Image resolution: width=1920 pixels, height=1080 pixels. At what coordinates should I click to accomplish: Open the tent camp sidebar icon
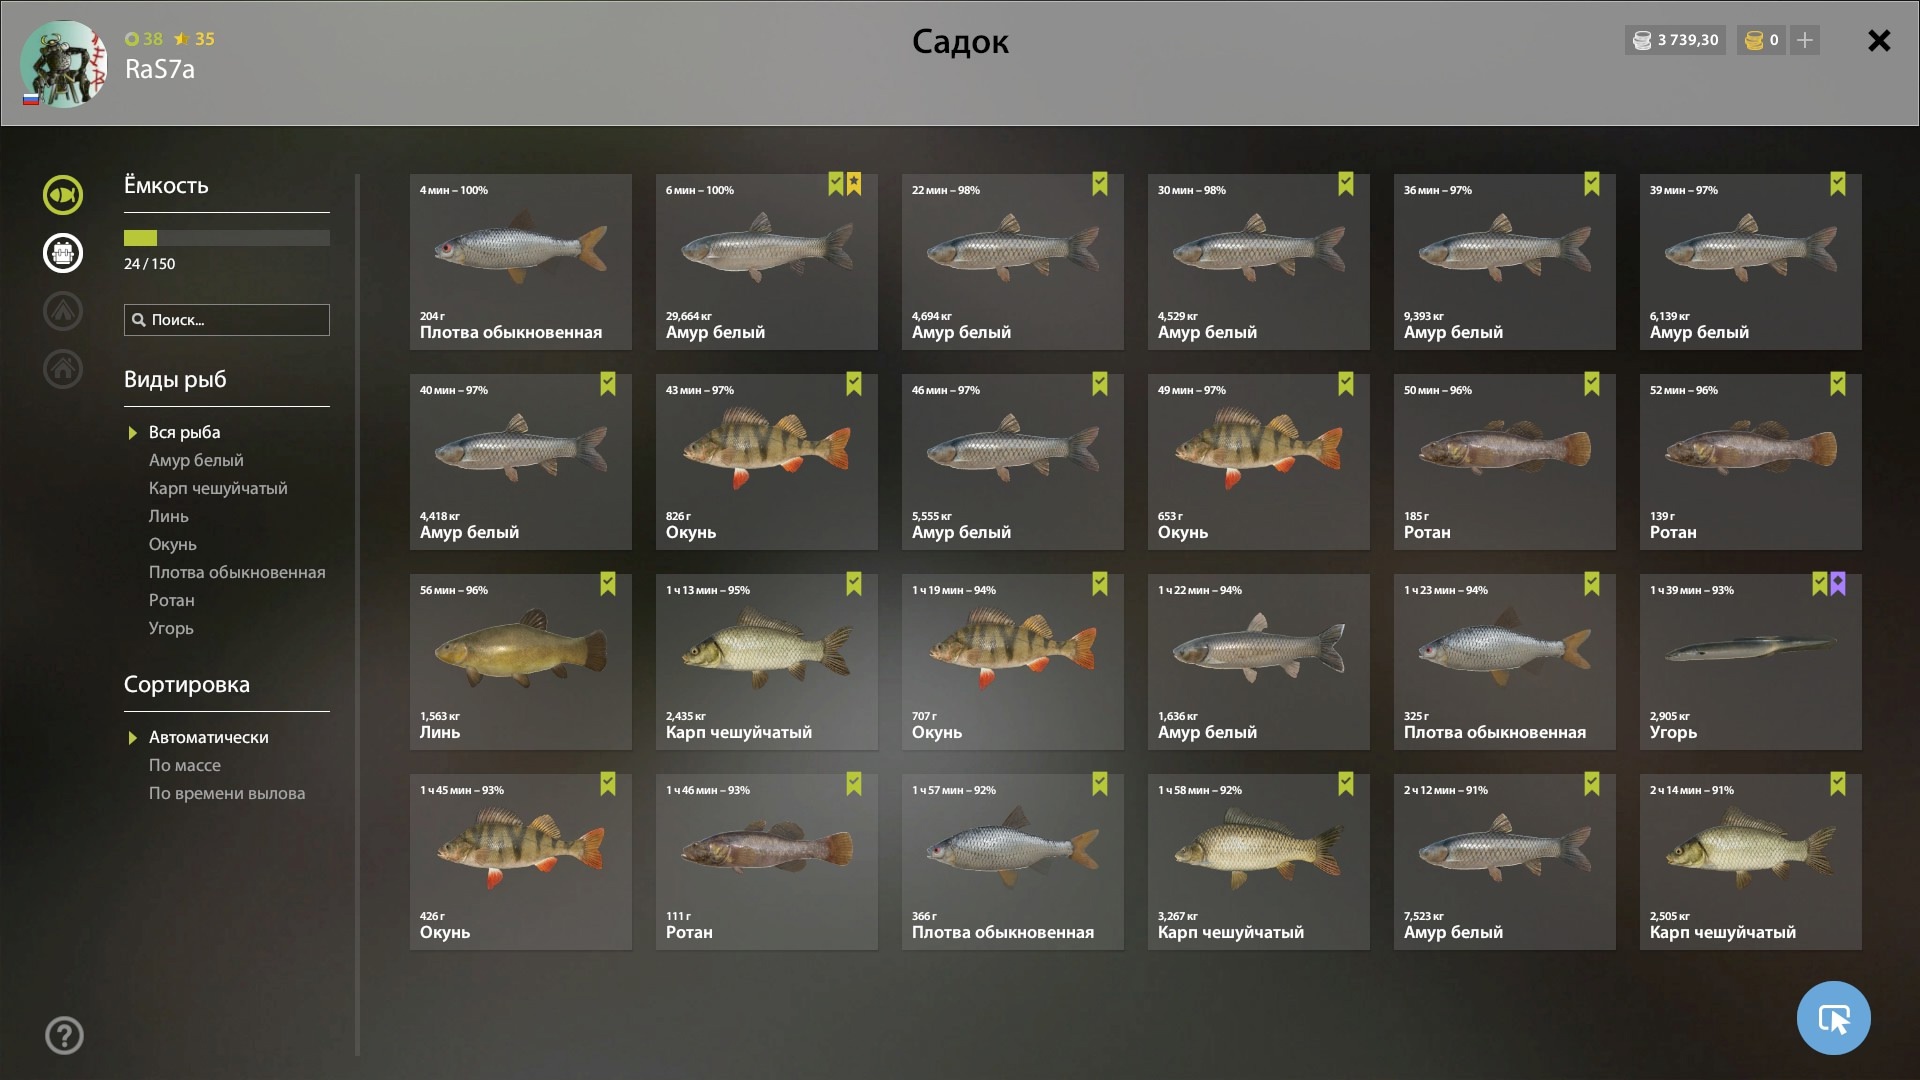[x=63, y=311]
